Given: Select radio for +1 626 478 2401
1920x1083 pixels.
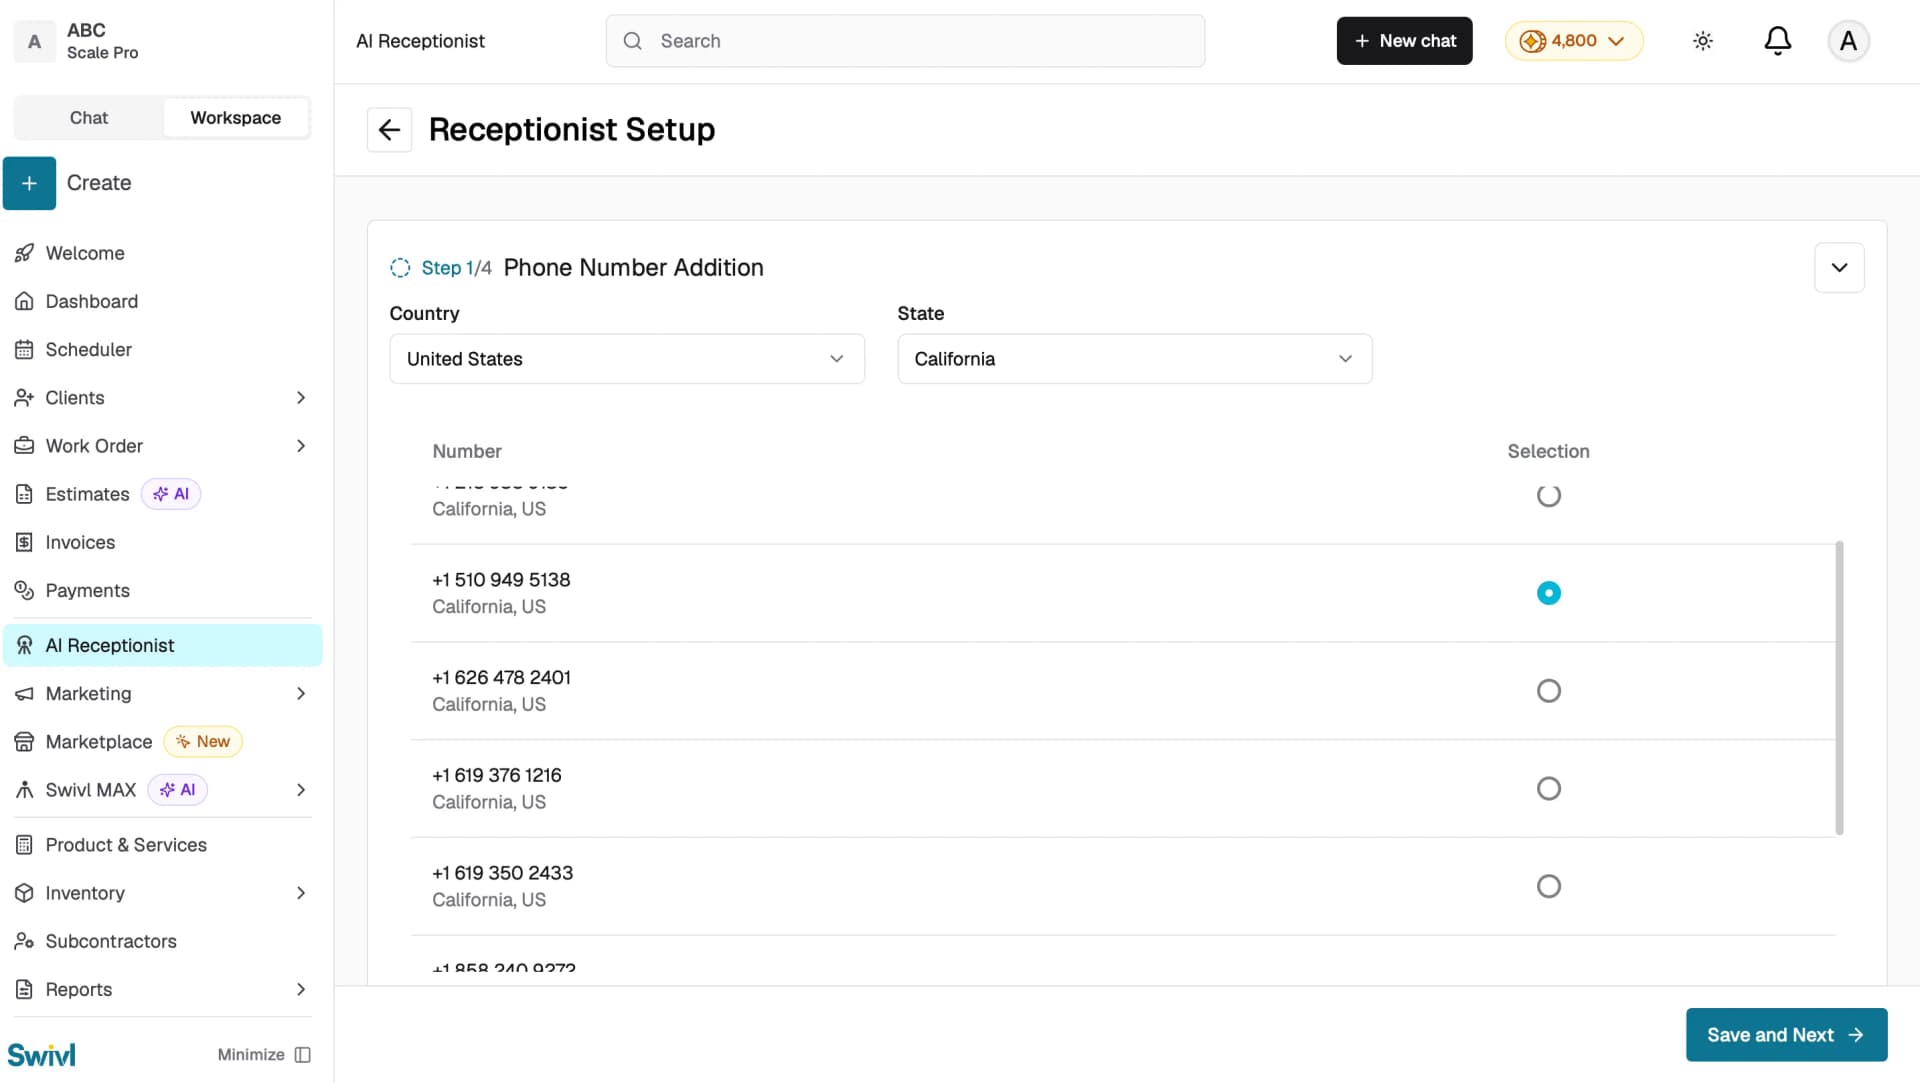Looking at the screenshot, I should coord(1548,691).
